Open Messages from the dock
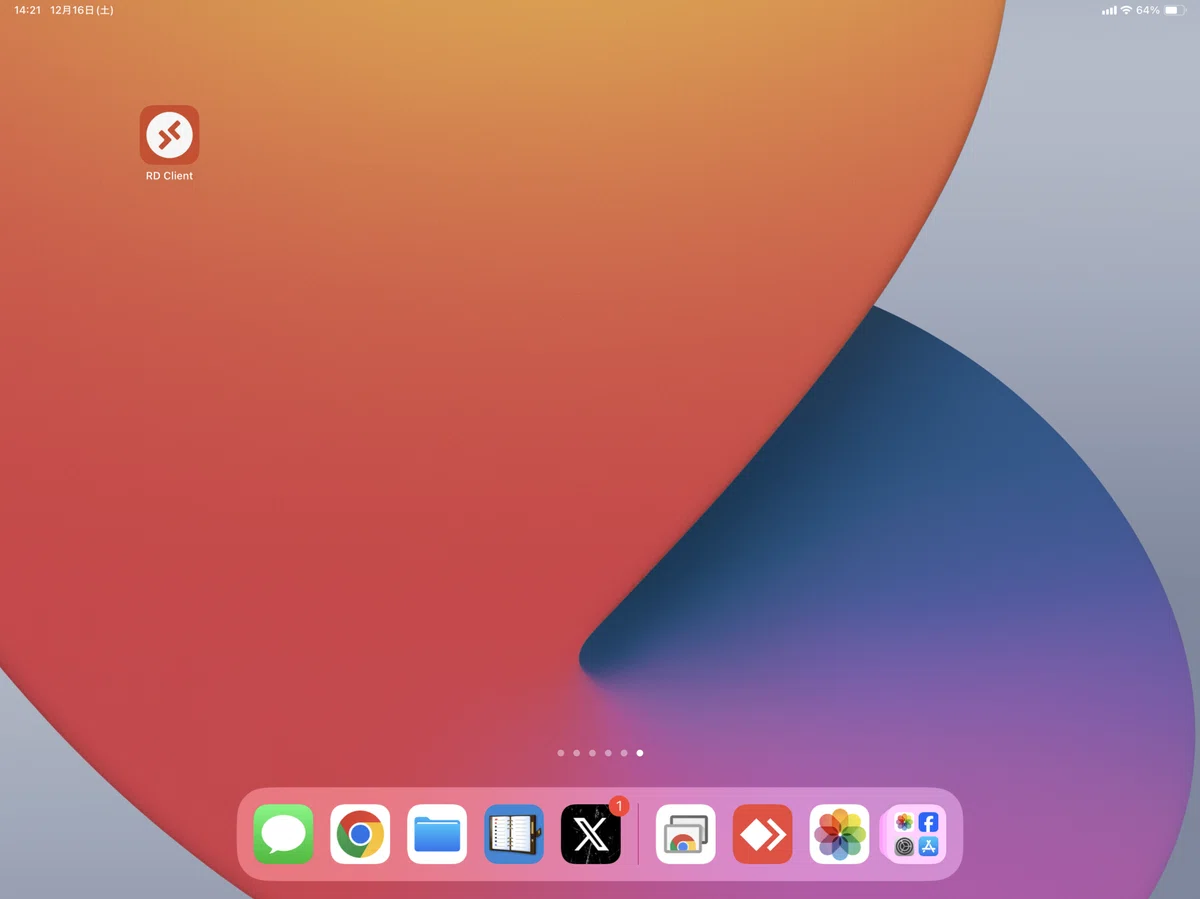 point(283,834)
